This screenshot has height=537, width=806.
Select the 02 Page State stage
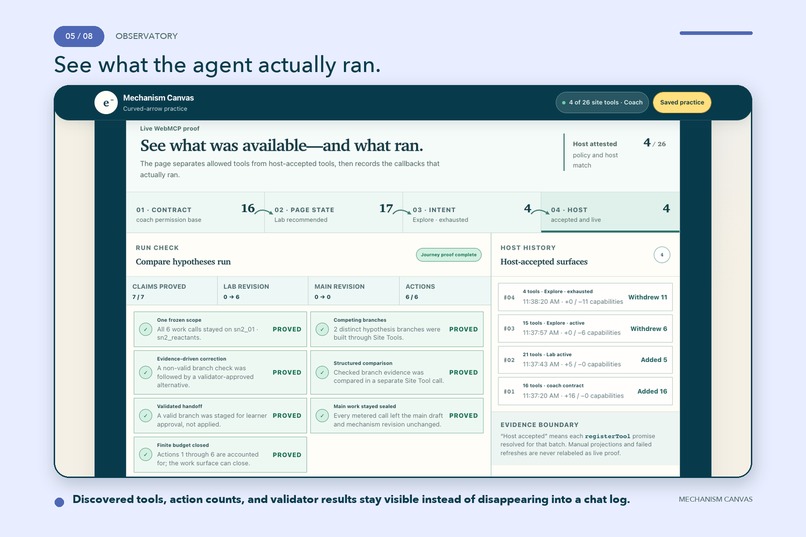(334, 212)
